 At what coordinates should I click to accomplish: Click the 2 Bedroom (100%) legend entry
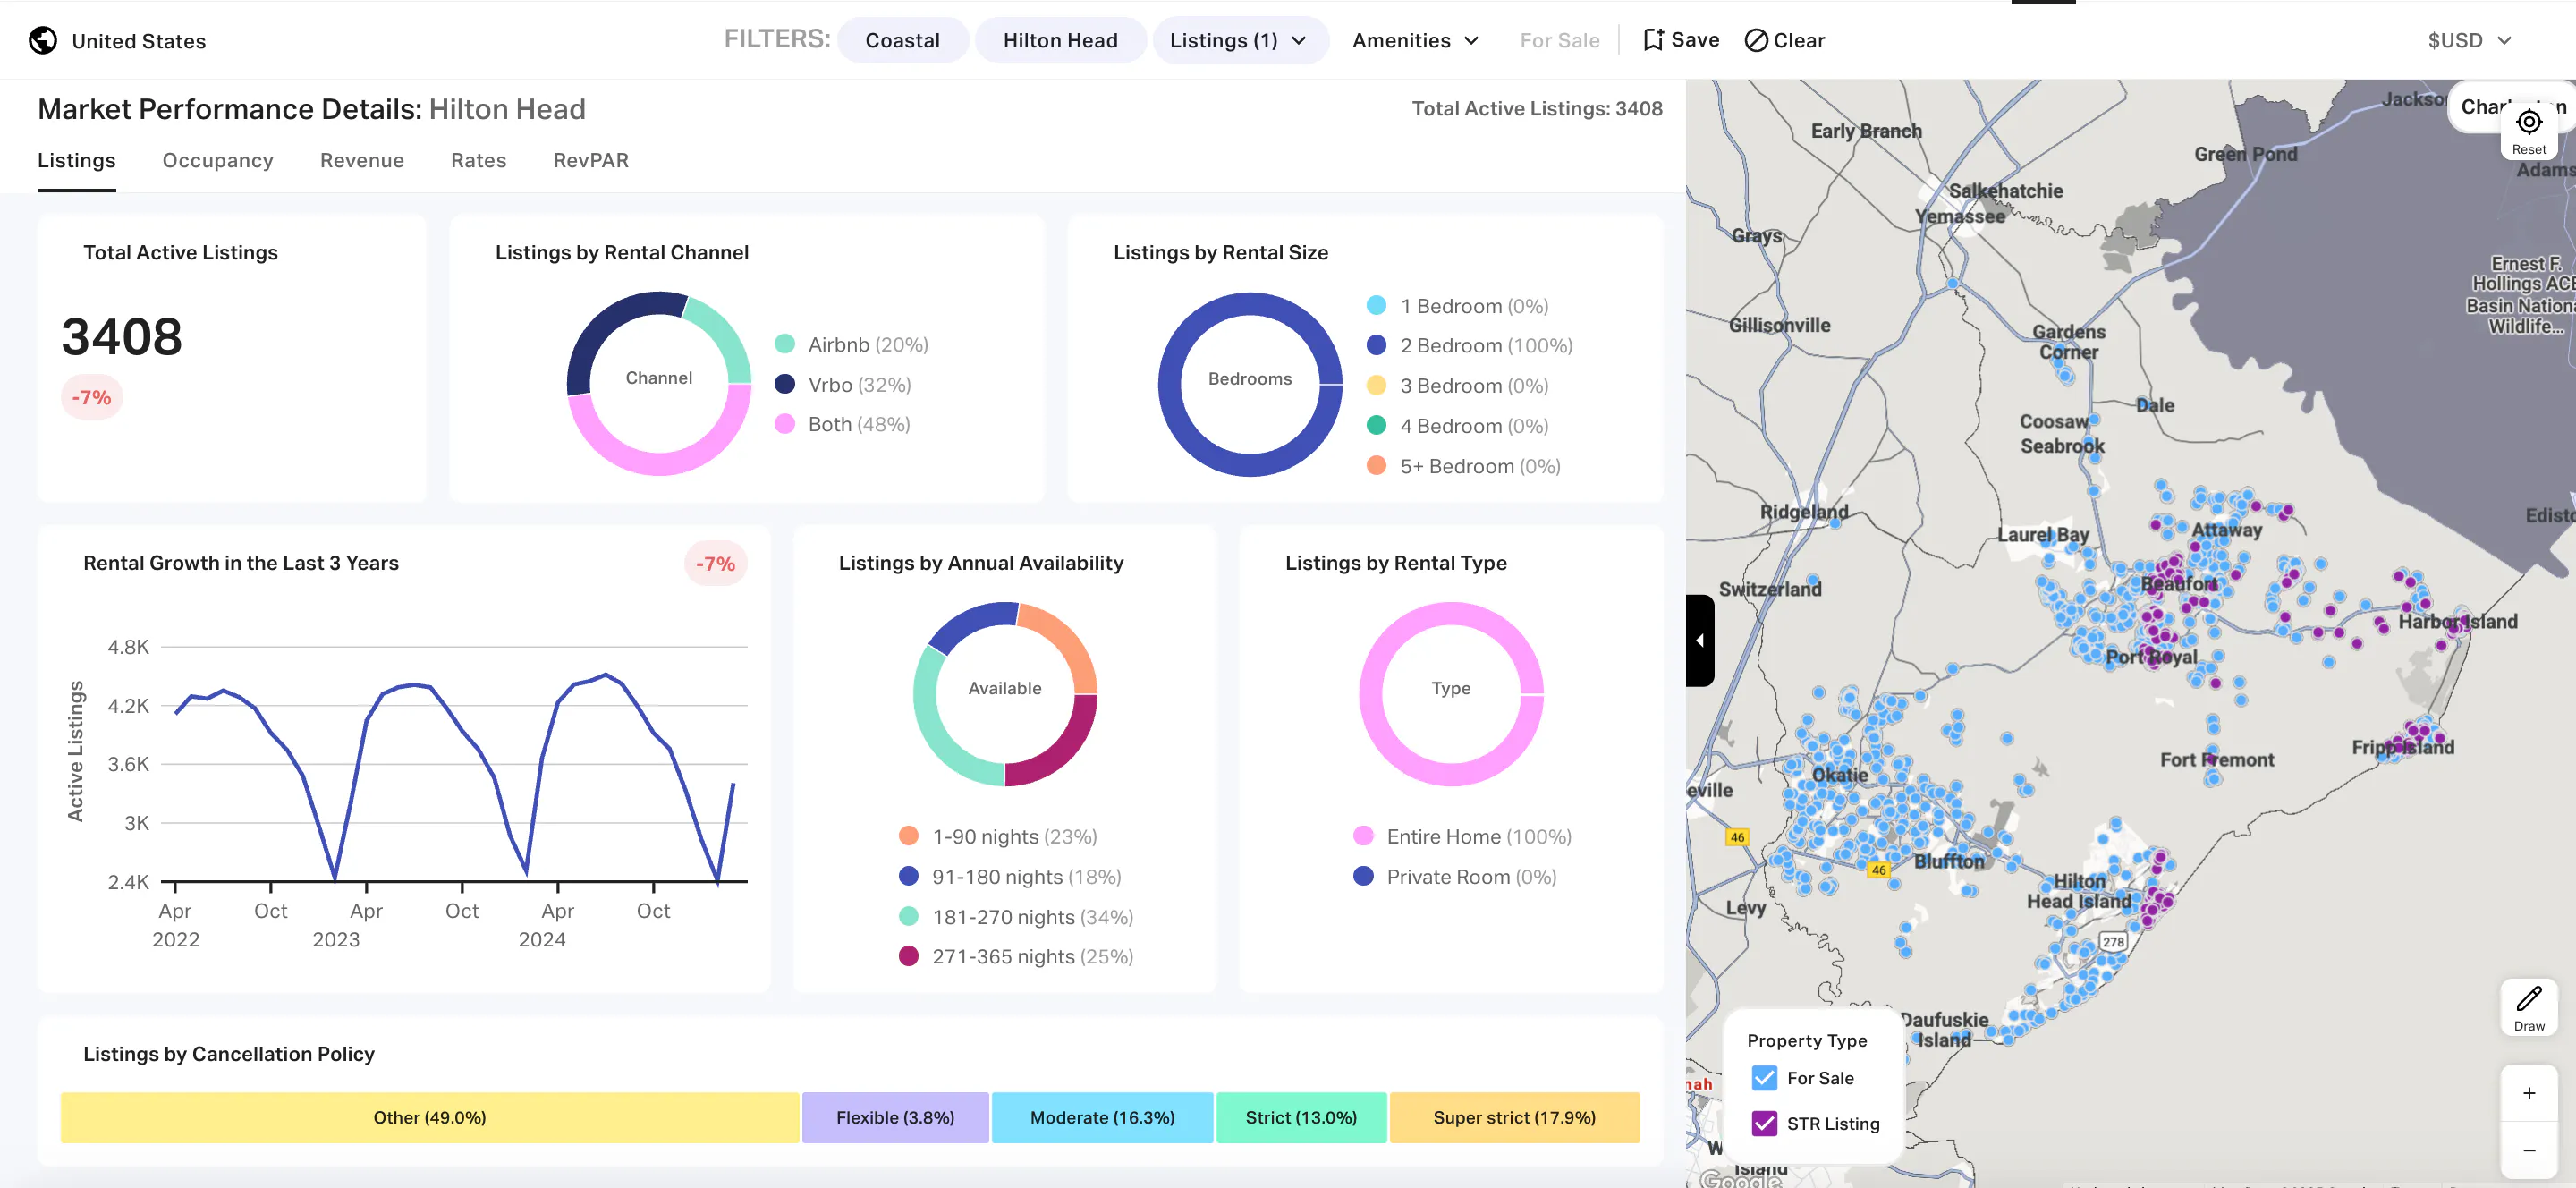(x=1469, y=345)
